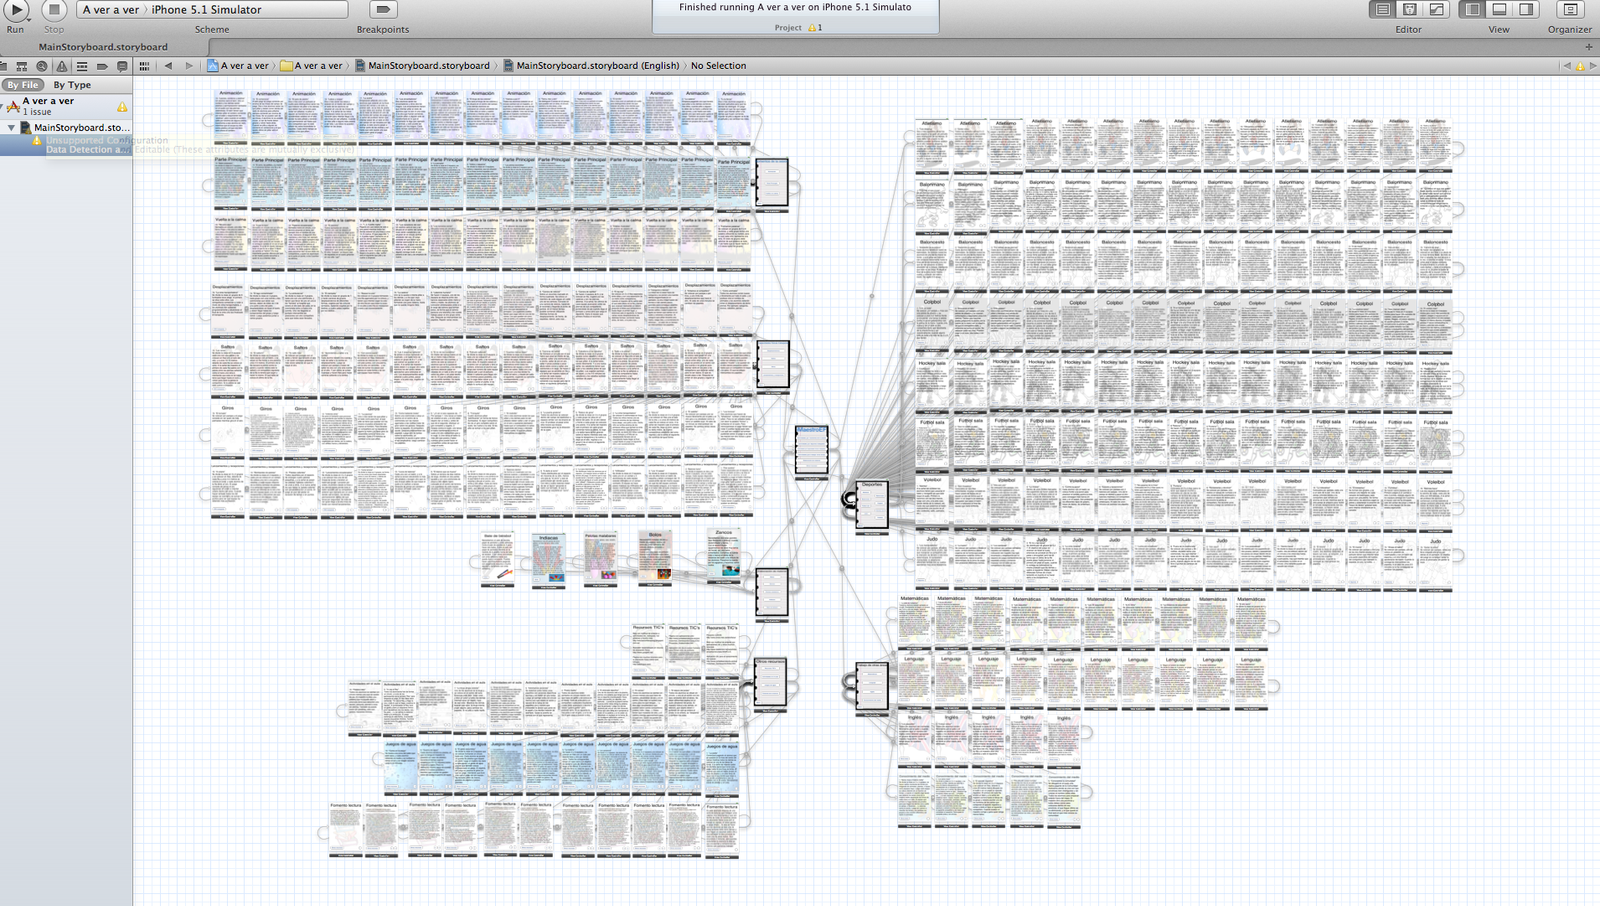Add a new tab with plus button
1600x906 pixels.
(x=1588, y=47)
